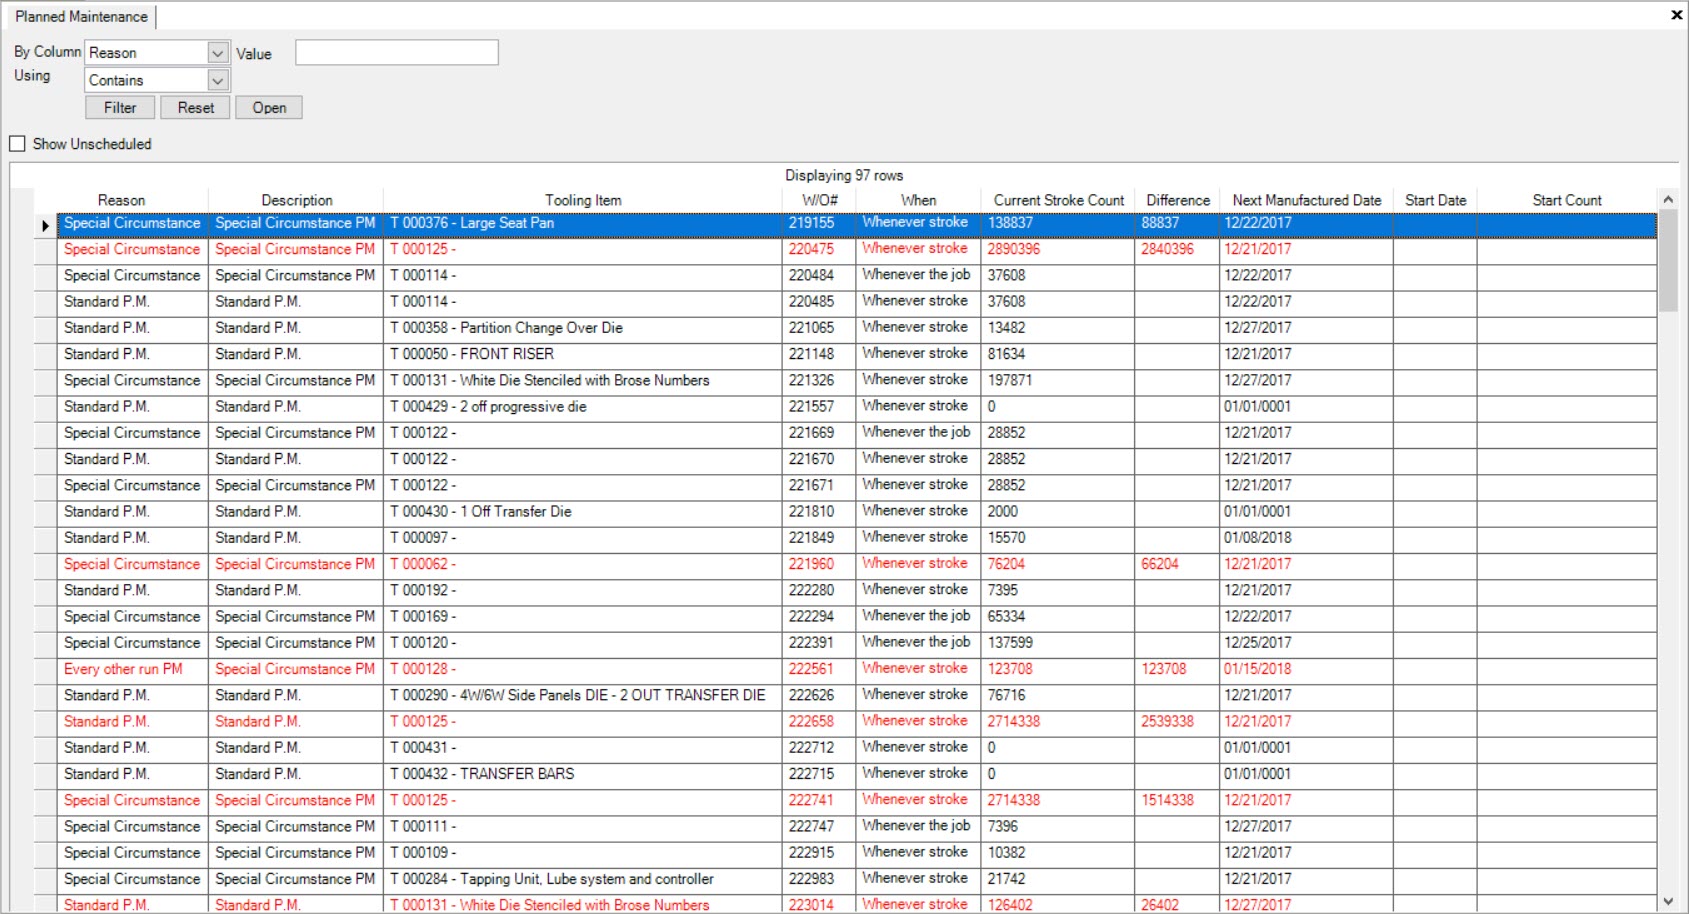Switch to the Planned Maintenance tab
Image resolution: width=1689 pixels, height=914 pixels.
pos(81,16)
